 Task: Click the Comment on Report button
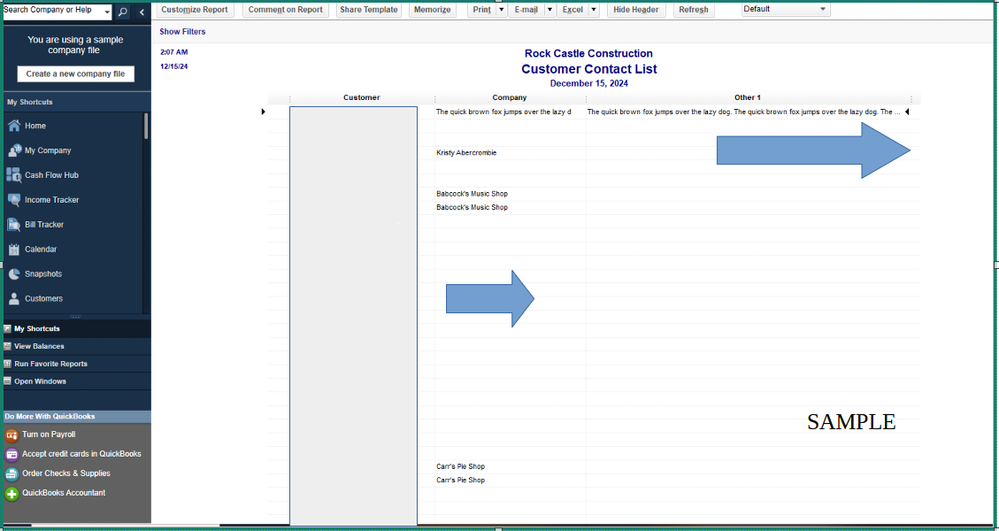point(285,10)
